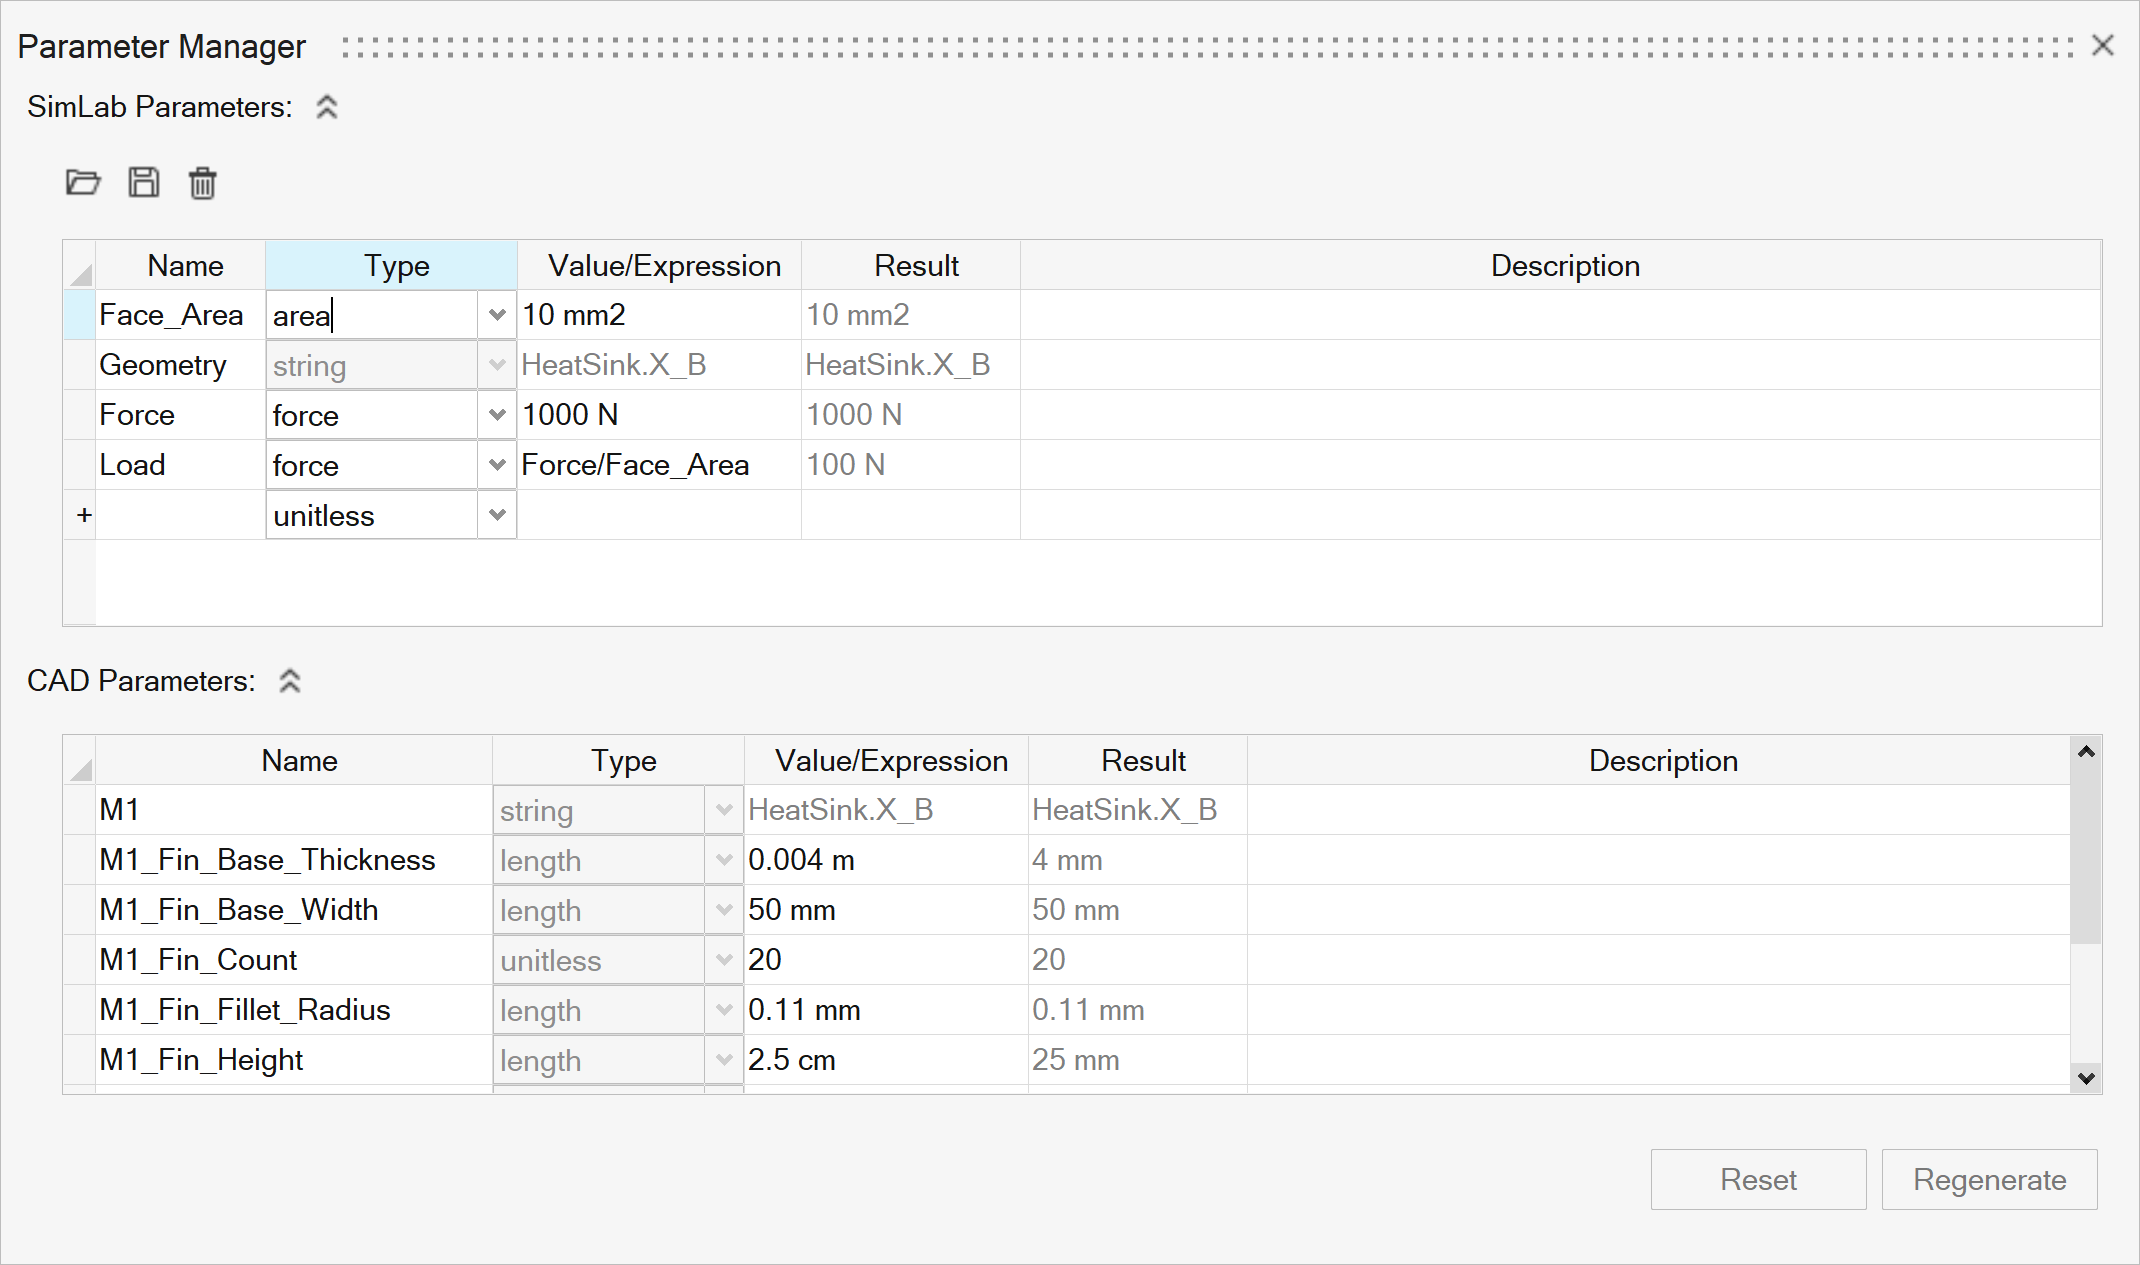Click the open folder icon

pyautogui.click(x=83, y=183)
